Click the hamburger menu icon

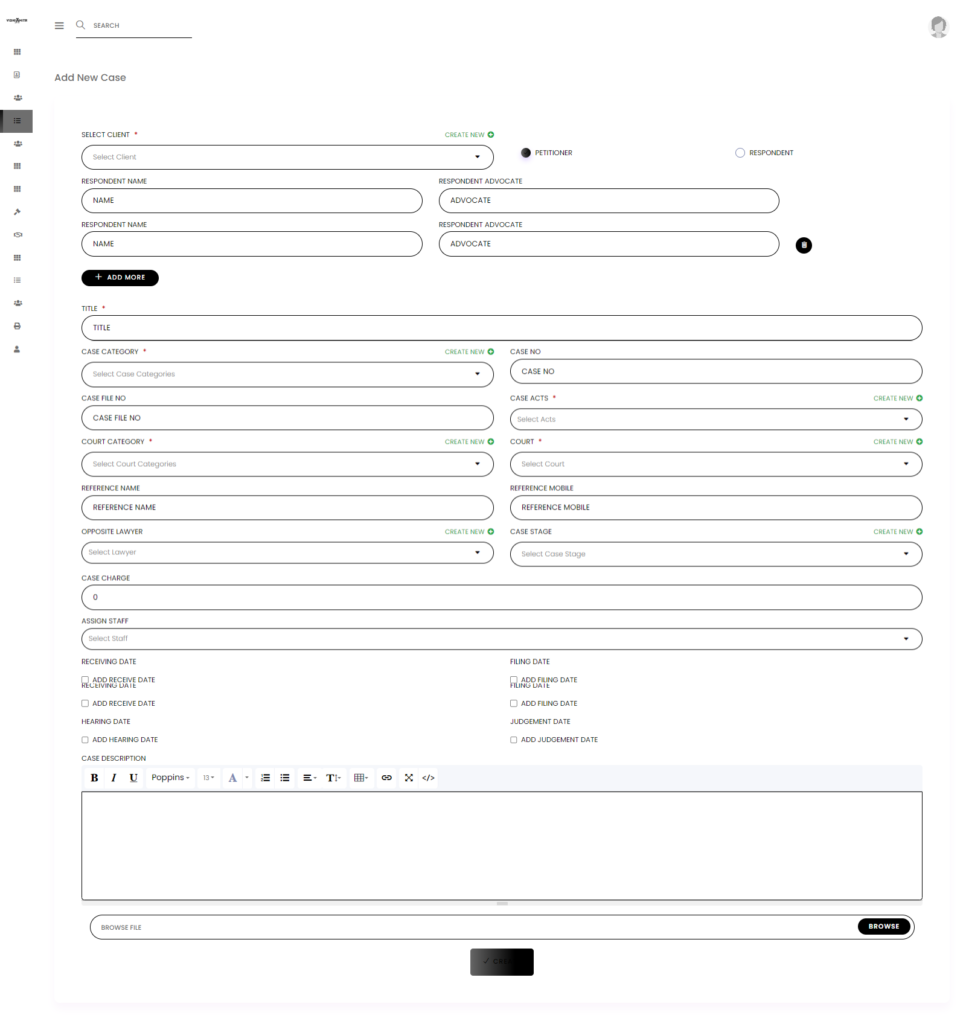(x=59, y=26)
